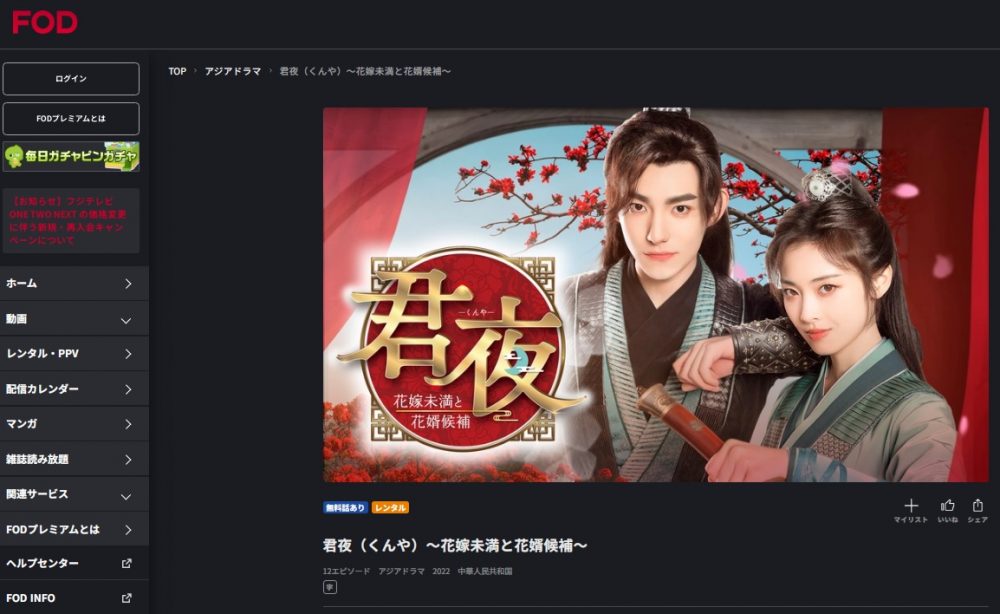Open レンタル・PPV menu item

[x=74, y=354]
